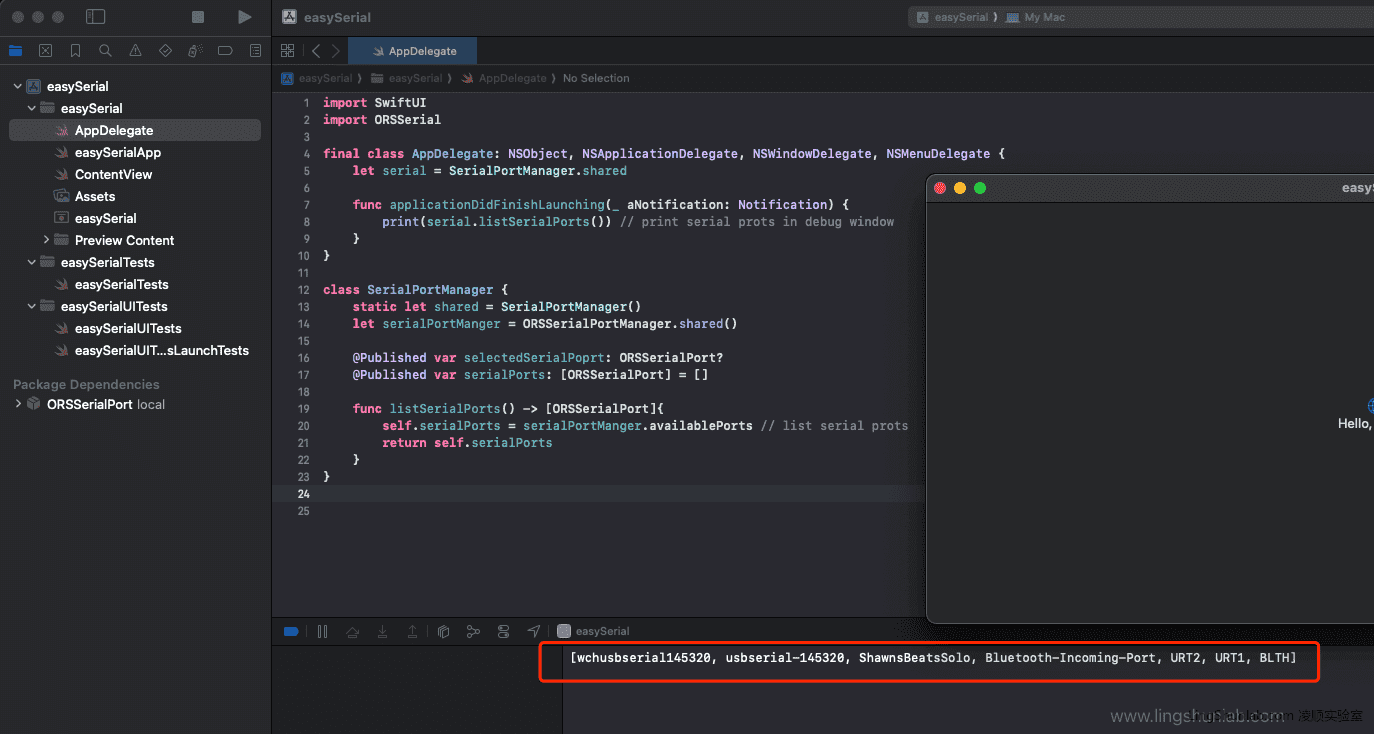Collapse the easySerial project root
The width and height of the screenshot is (1374, 734).
18,86
